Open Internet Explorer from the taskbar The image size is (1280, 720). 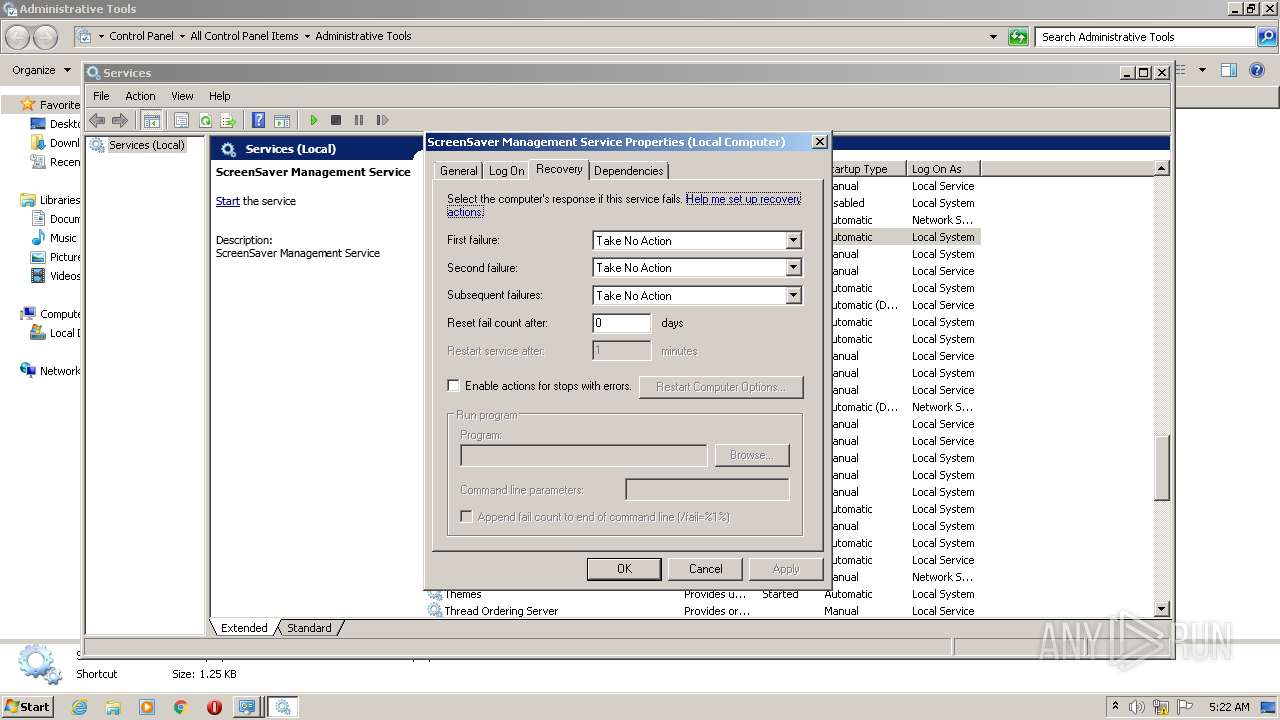[x=79, y=707]
